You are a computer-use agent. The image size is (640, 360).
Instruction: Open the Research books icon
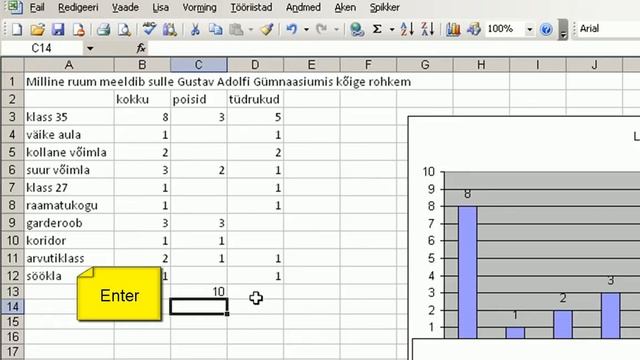[x=169, y=29]
